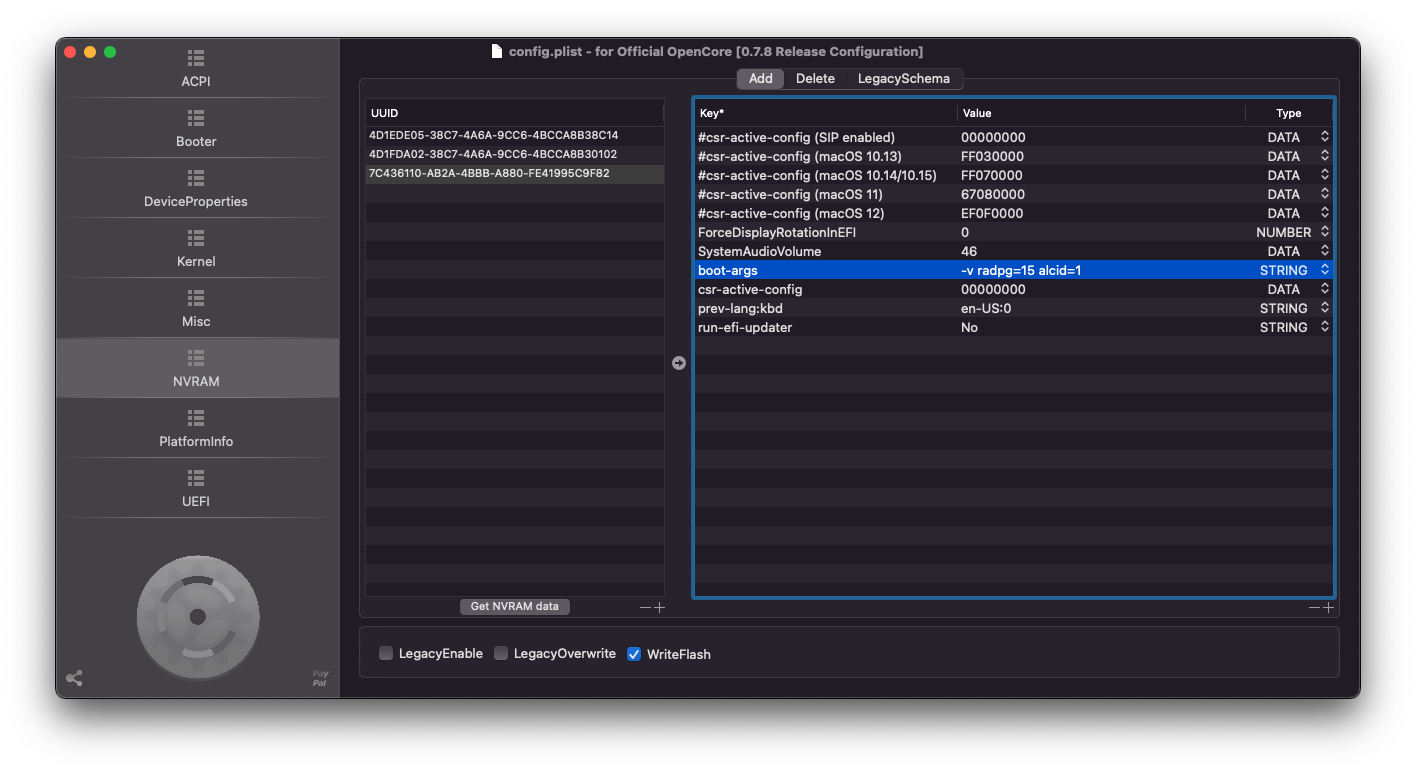Select the PlatformInfo sidebar icon
The image size is (1416, 772).
click(x=196, y=418)
